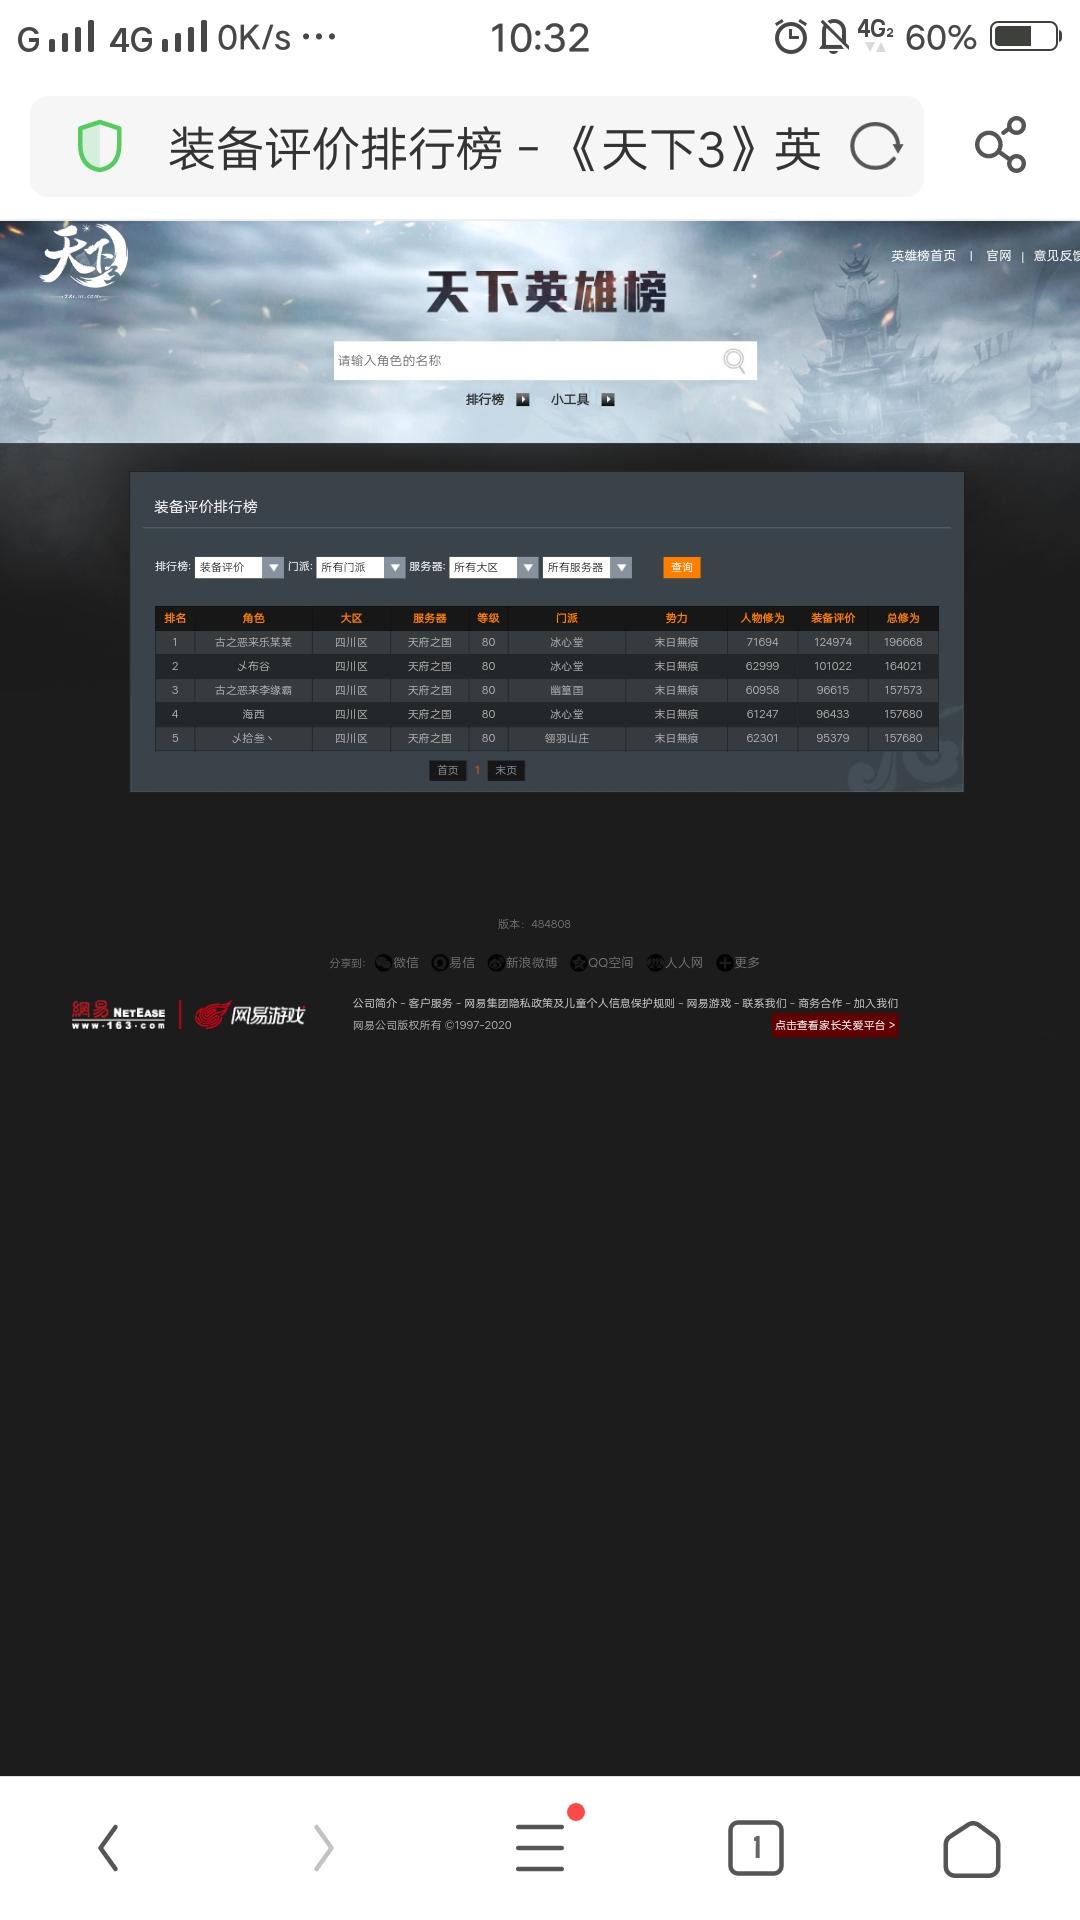Screen dimensions: 1080x1920
Task: Select page number 1 in pagination
Action: pyautogui.click(x=477, y=770)
